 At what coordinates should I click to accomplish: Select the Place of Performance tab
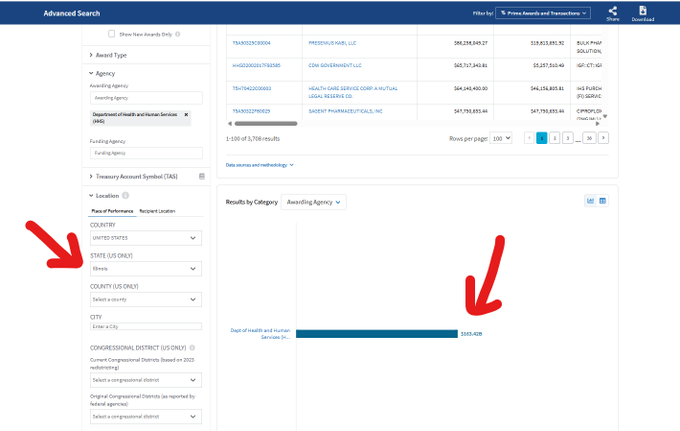pyautogui.click(x=112, y=211)
